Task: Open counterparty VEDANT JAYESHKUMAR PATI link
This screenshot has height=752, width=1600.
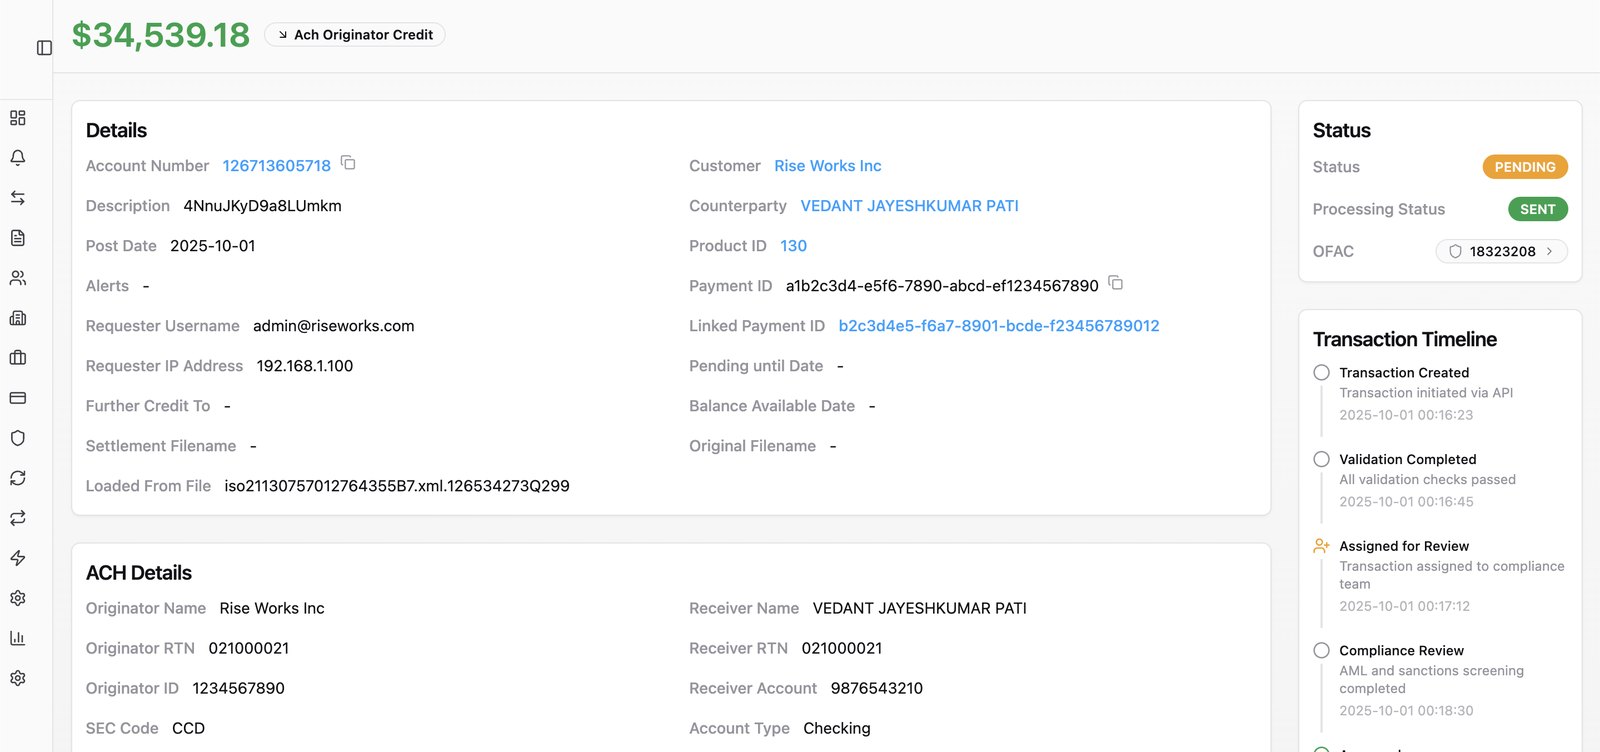Action: [x=910, y=206]
